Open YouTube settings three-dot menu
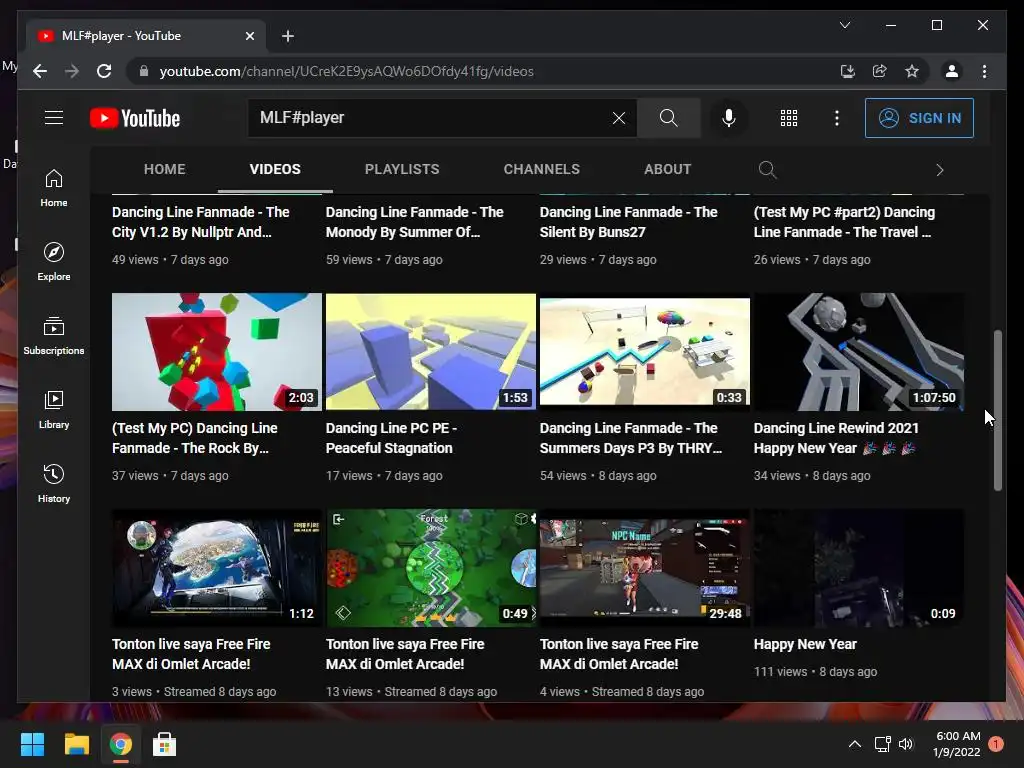The width and height of the screenshot is (1024, 768). [837, 118]
